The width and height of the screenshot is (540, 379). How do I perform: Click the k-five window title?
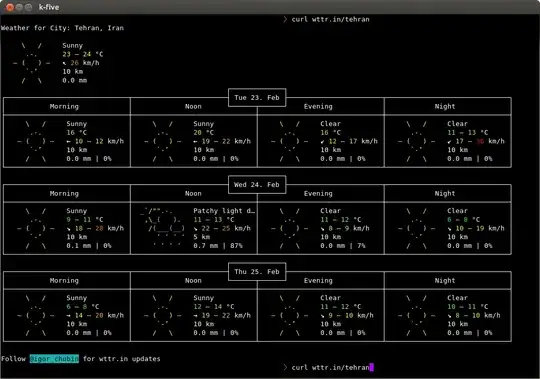[49, 7]
